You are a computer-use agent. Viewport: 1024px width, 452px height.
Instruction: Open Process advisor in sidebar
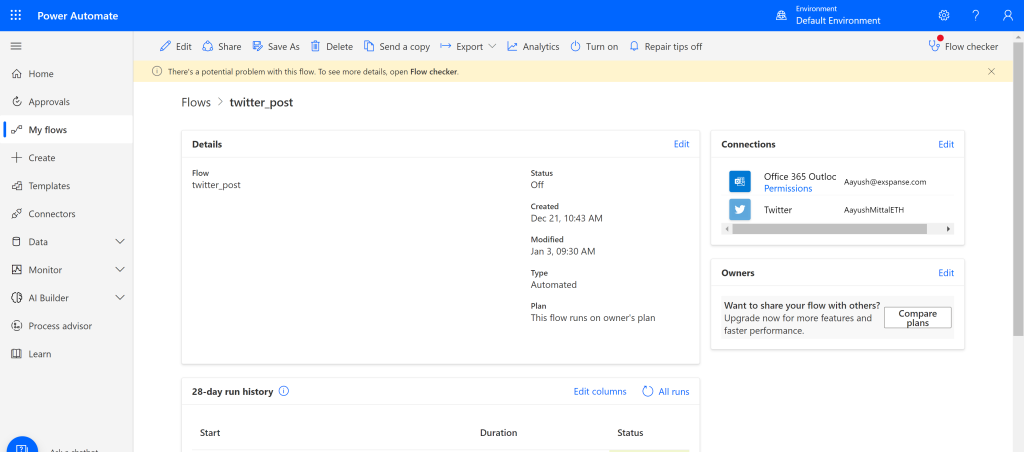[x=67, y=326]
